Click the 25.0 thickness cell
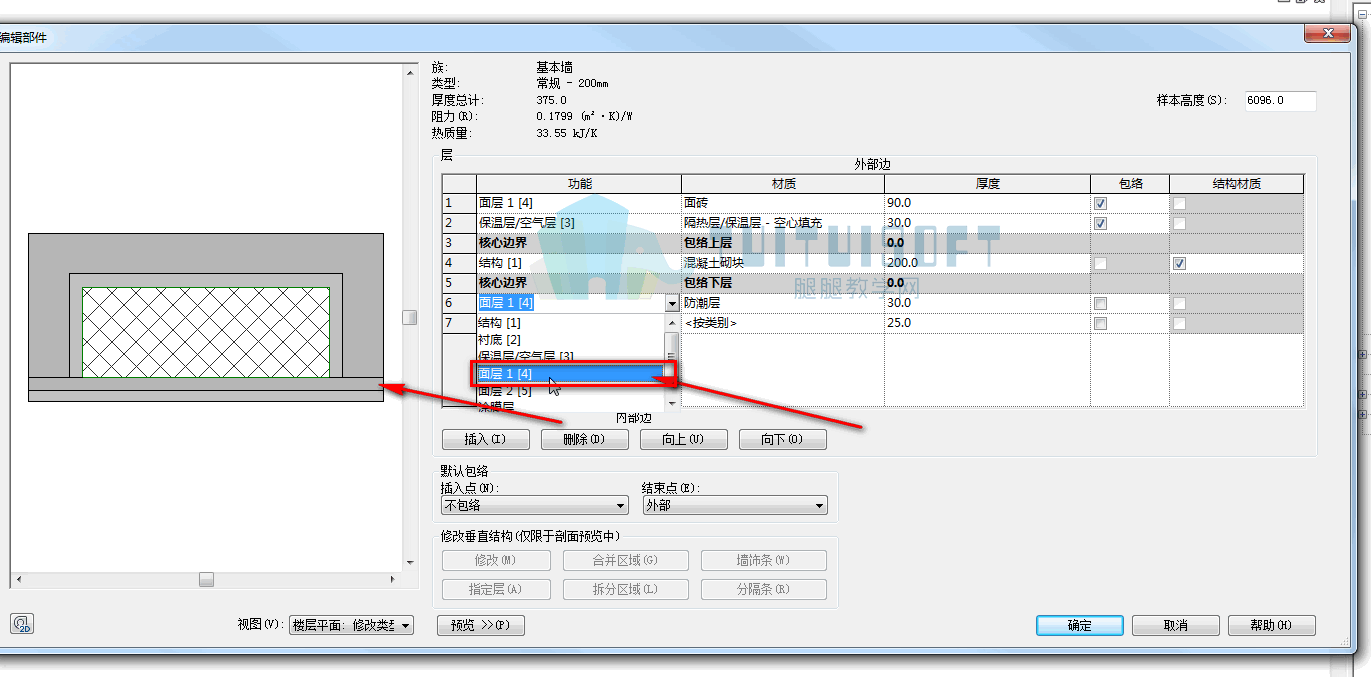 (x=987, y=323)
